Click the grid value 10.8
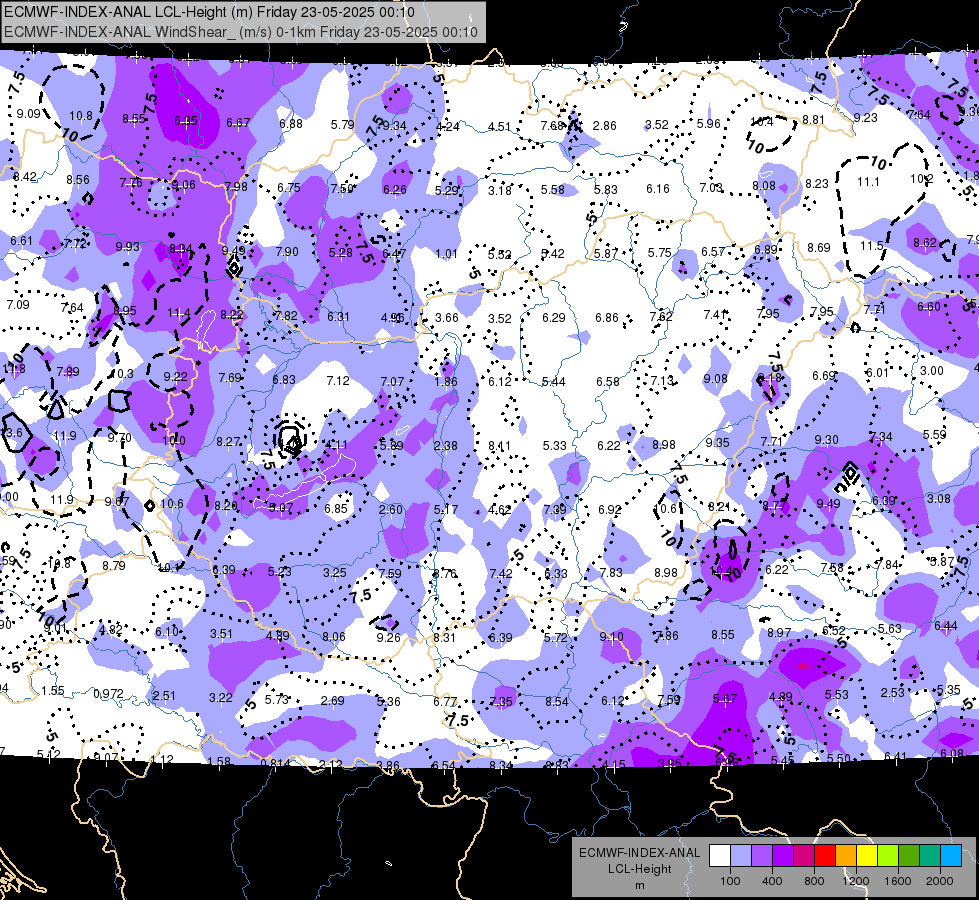The image size is (979, 900). point(81,116)
